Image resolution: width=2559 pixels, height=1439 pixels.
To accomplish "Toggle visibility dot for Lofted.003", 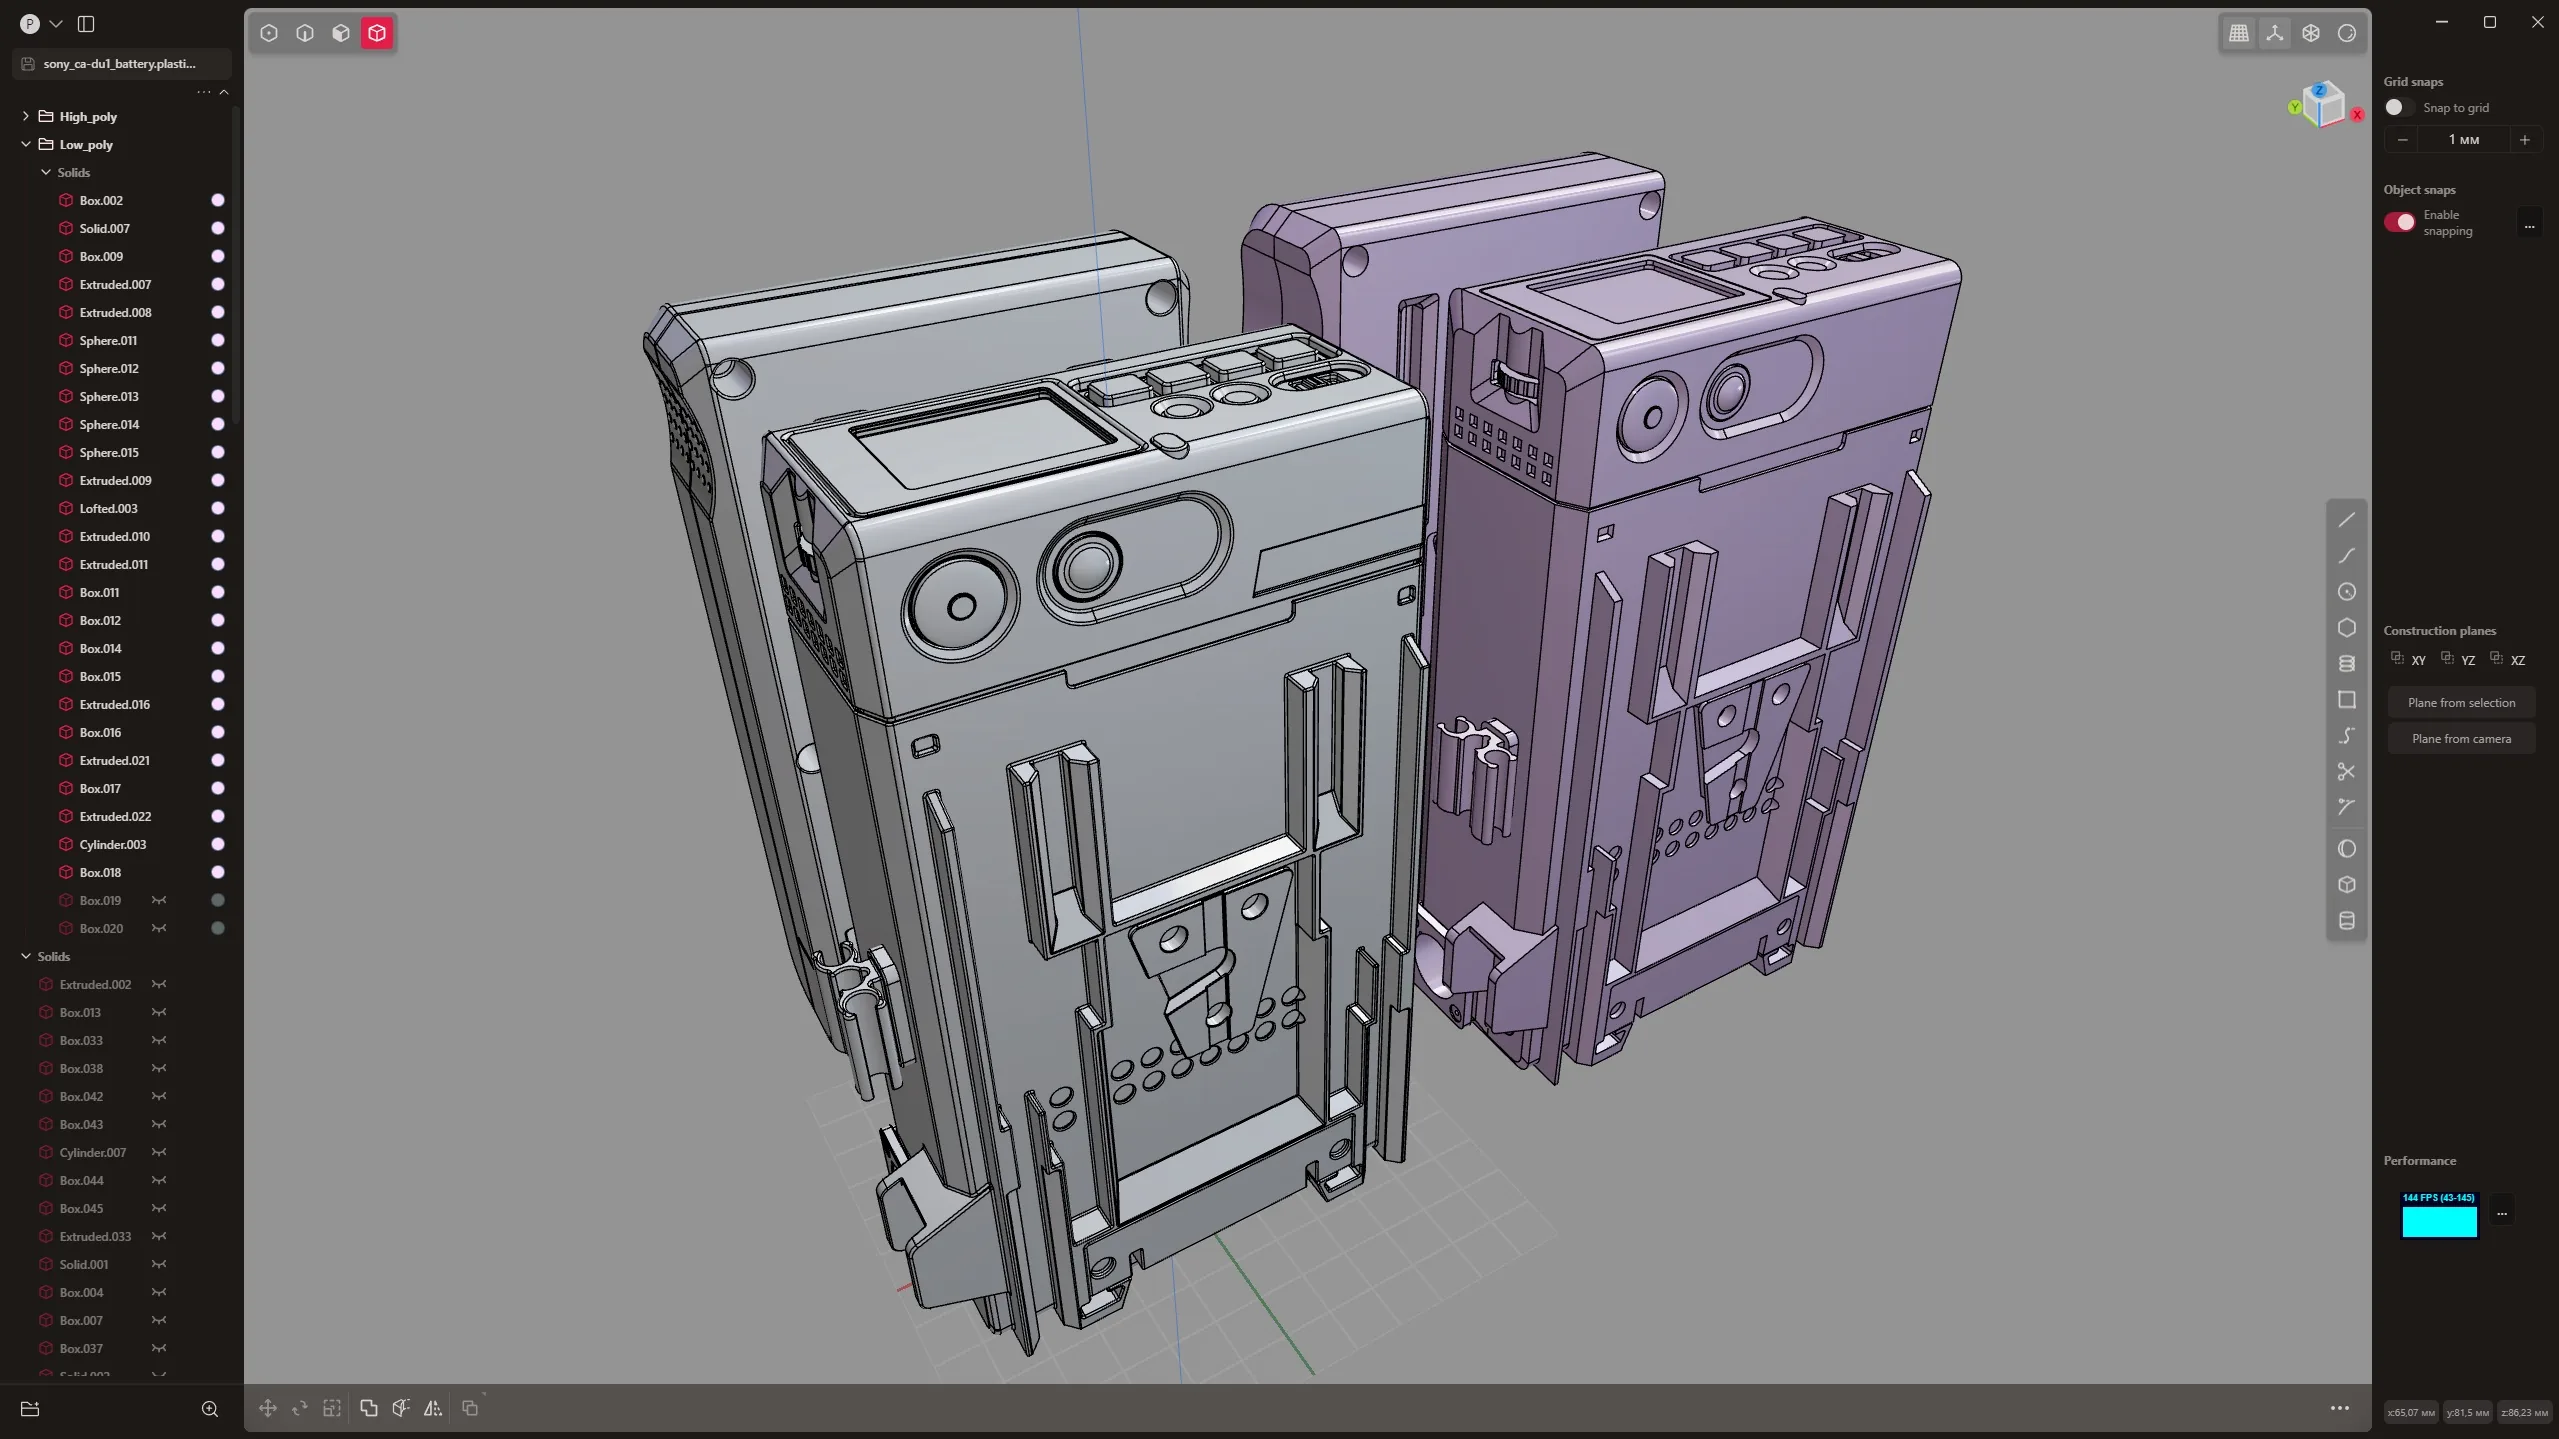I will (218, 508).
